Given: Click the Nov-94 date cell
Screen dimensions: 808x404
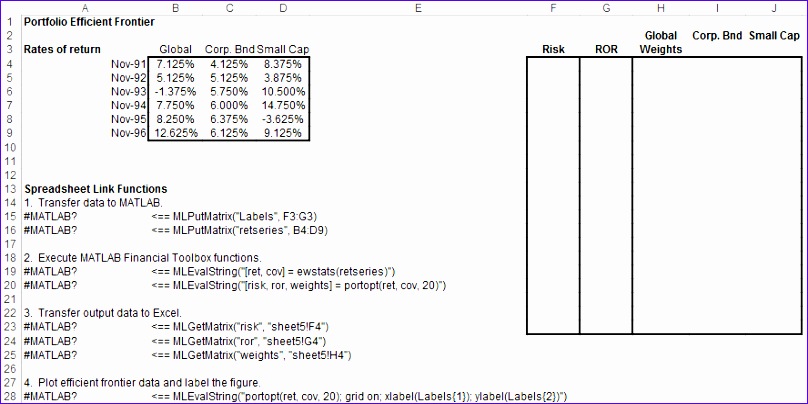Looking at the screenshot, I should [x=129, y=106].
